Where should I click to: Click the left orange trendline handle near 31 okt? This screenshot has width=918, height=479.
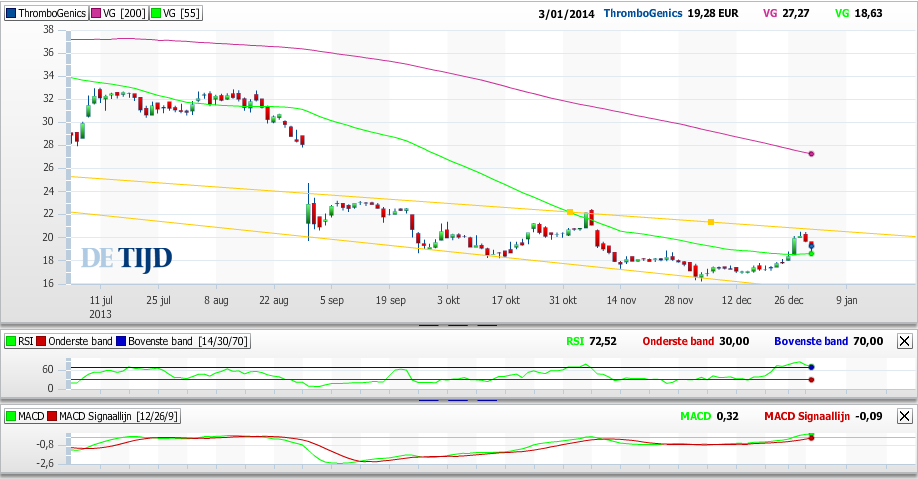pos(570,212)
